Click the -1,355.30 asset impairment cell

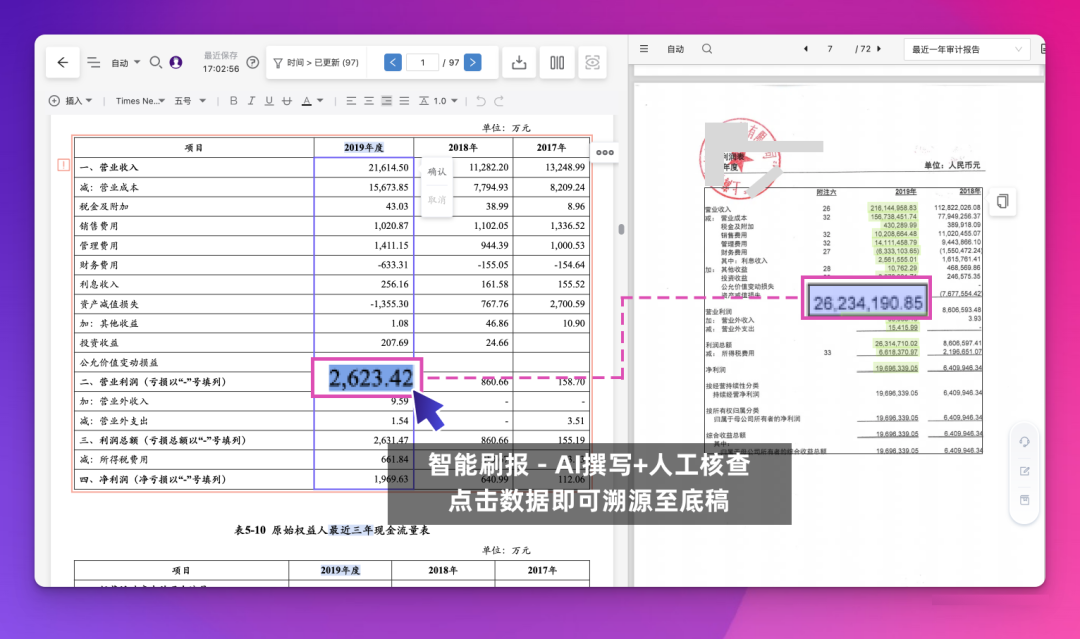pyautogui.click(x=364, y=304)
